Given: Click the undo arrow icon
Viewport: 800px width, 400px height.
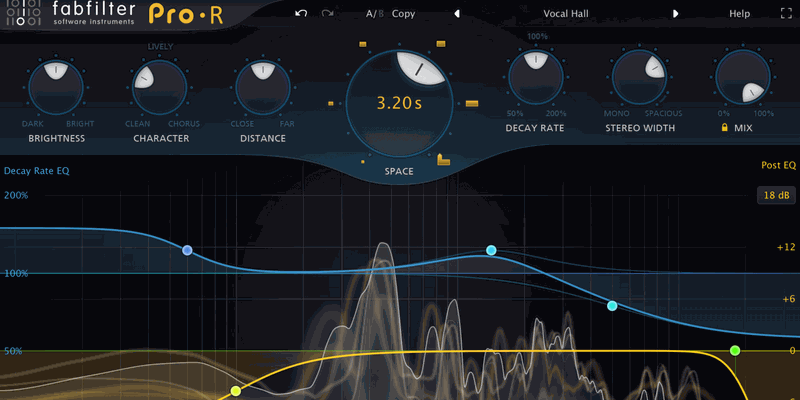Looking at the screenshot, I should (302, 14).
